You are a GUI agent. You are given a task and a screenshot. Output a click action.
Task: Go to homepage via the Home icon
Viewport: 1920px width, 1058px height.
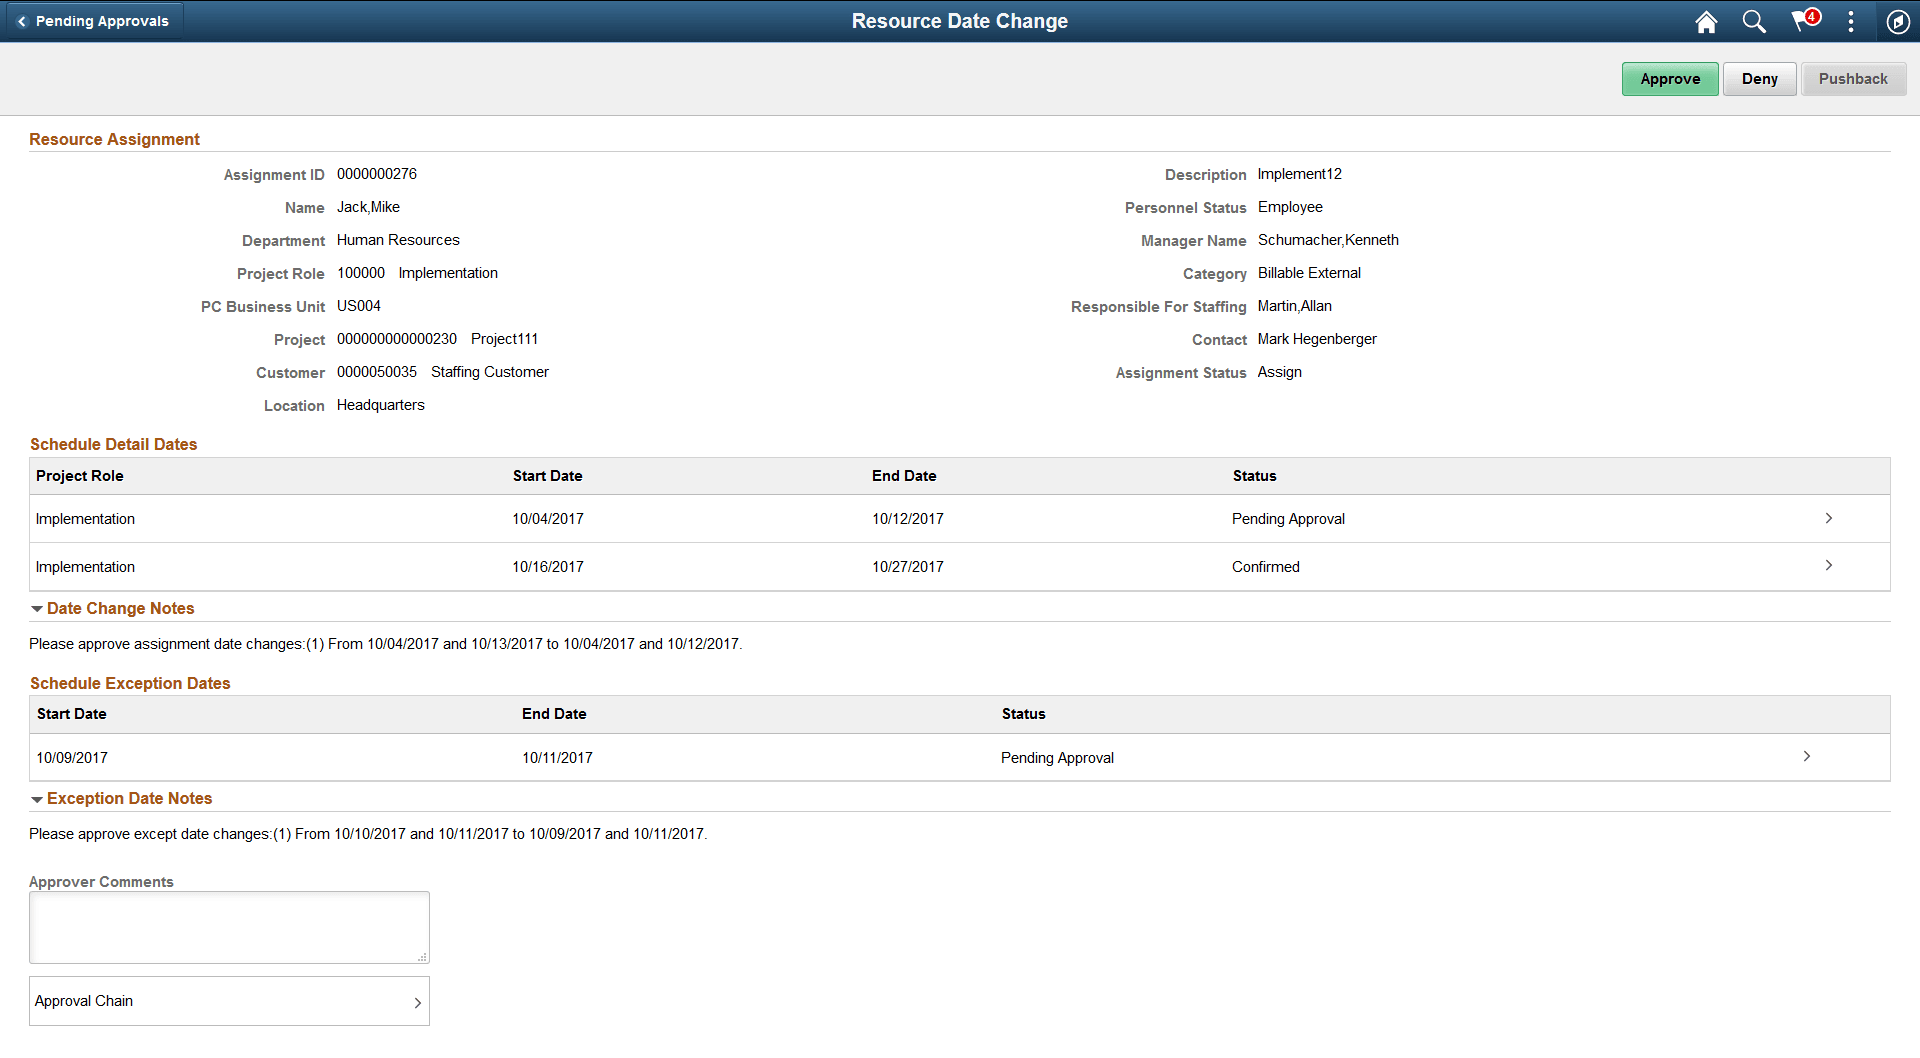pos(1706,21)
